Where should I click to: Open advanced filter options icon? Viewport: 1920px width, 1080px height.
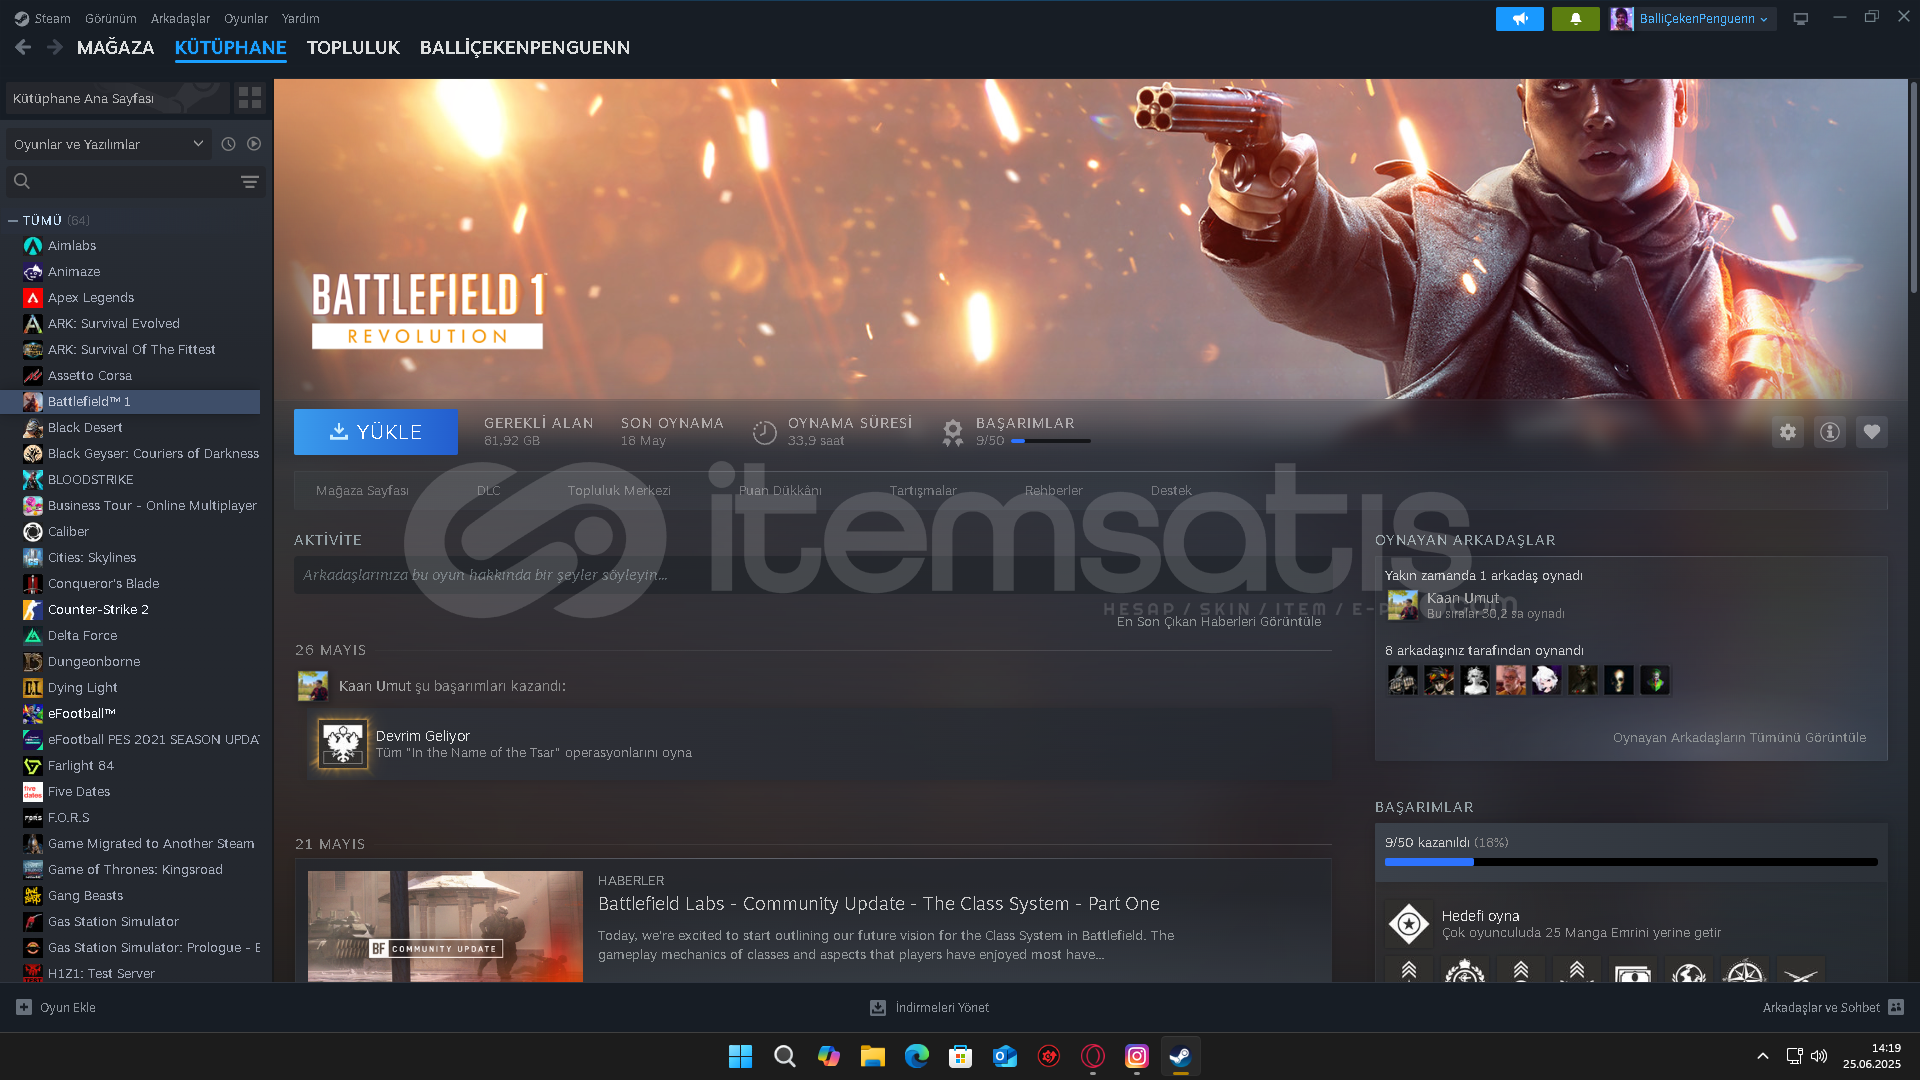pyautogui.click(x=249, y=182)
